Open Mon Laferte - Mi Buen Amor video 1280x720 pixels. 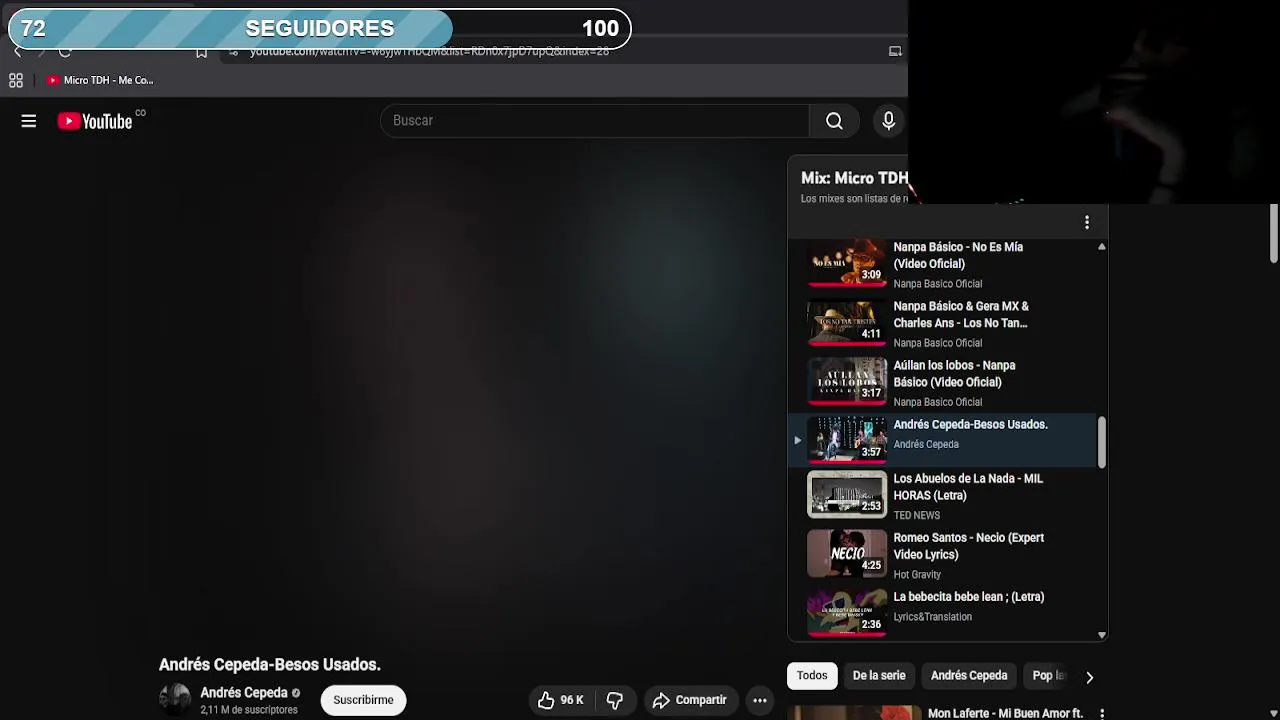[1005, 714]
